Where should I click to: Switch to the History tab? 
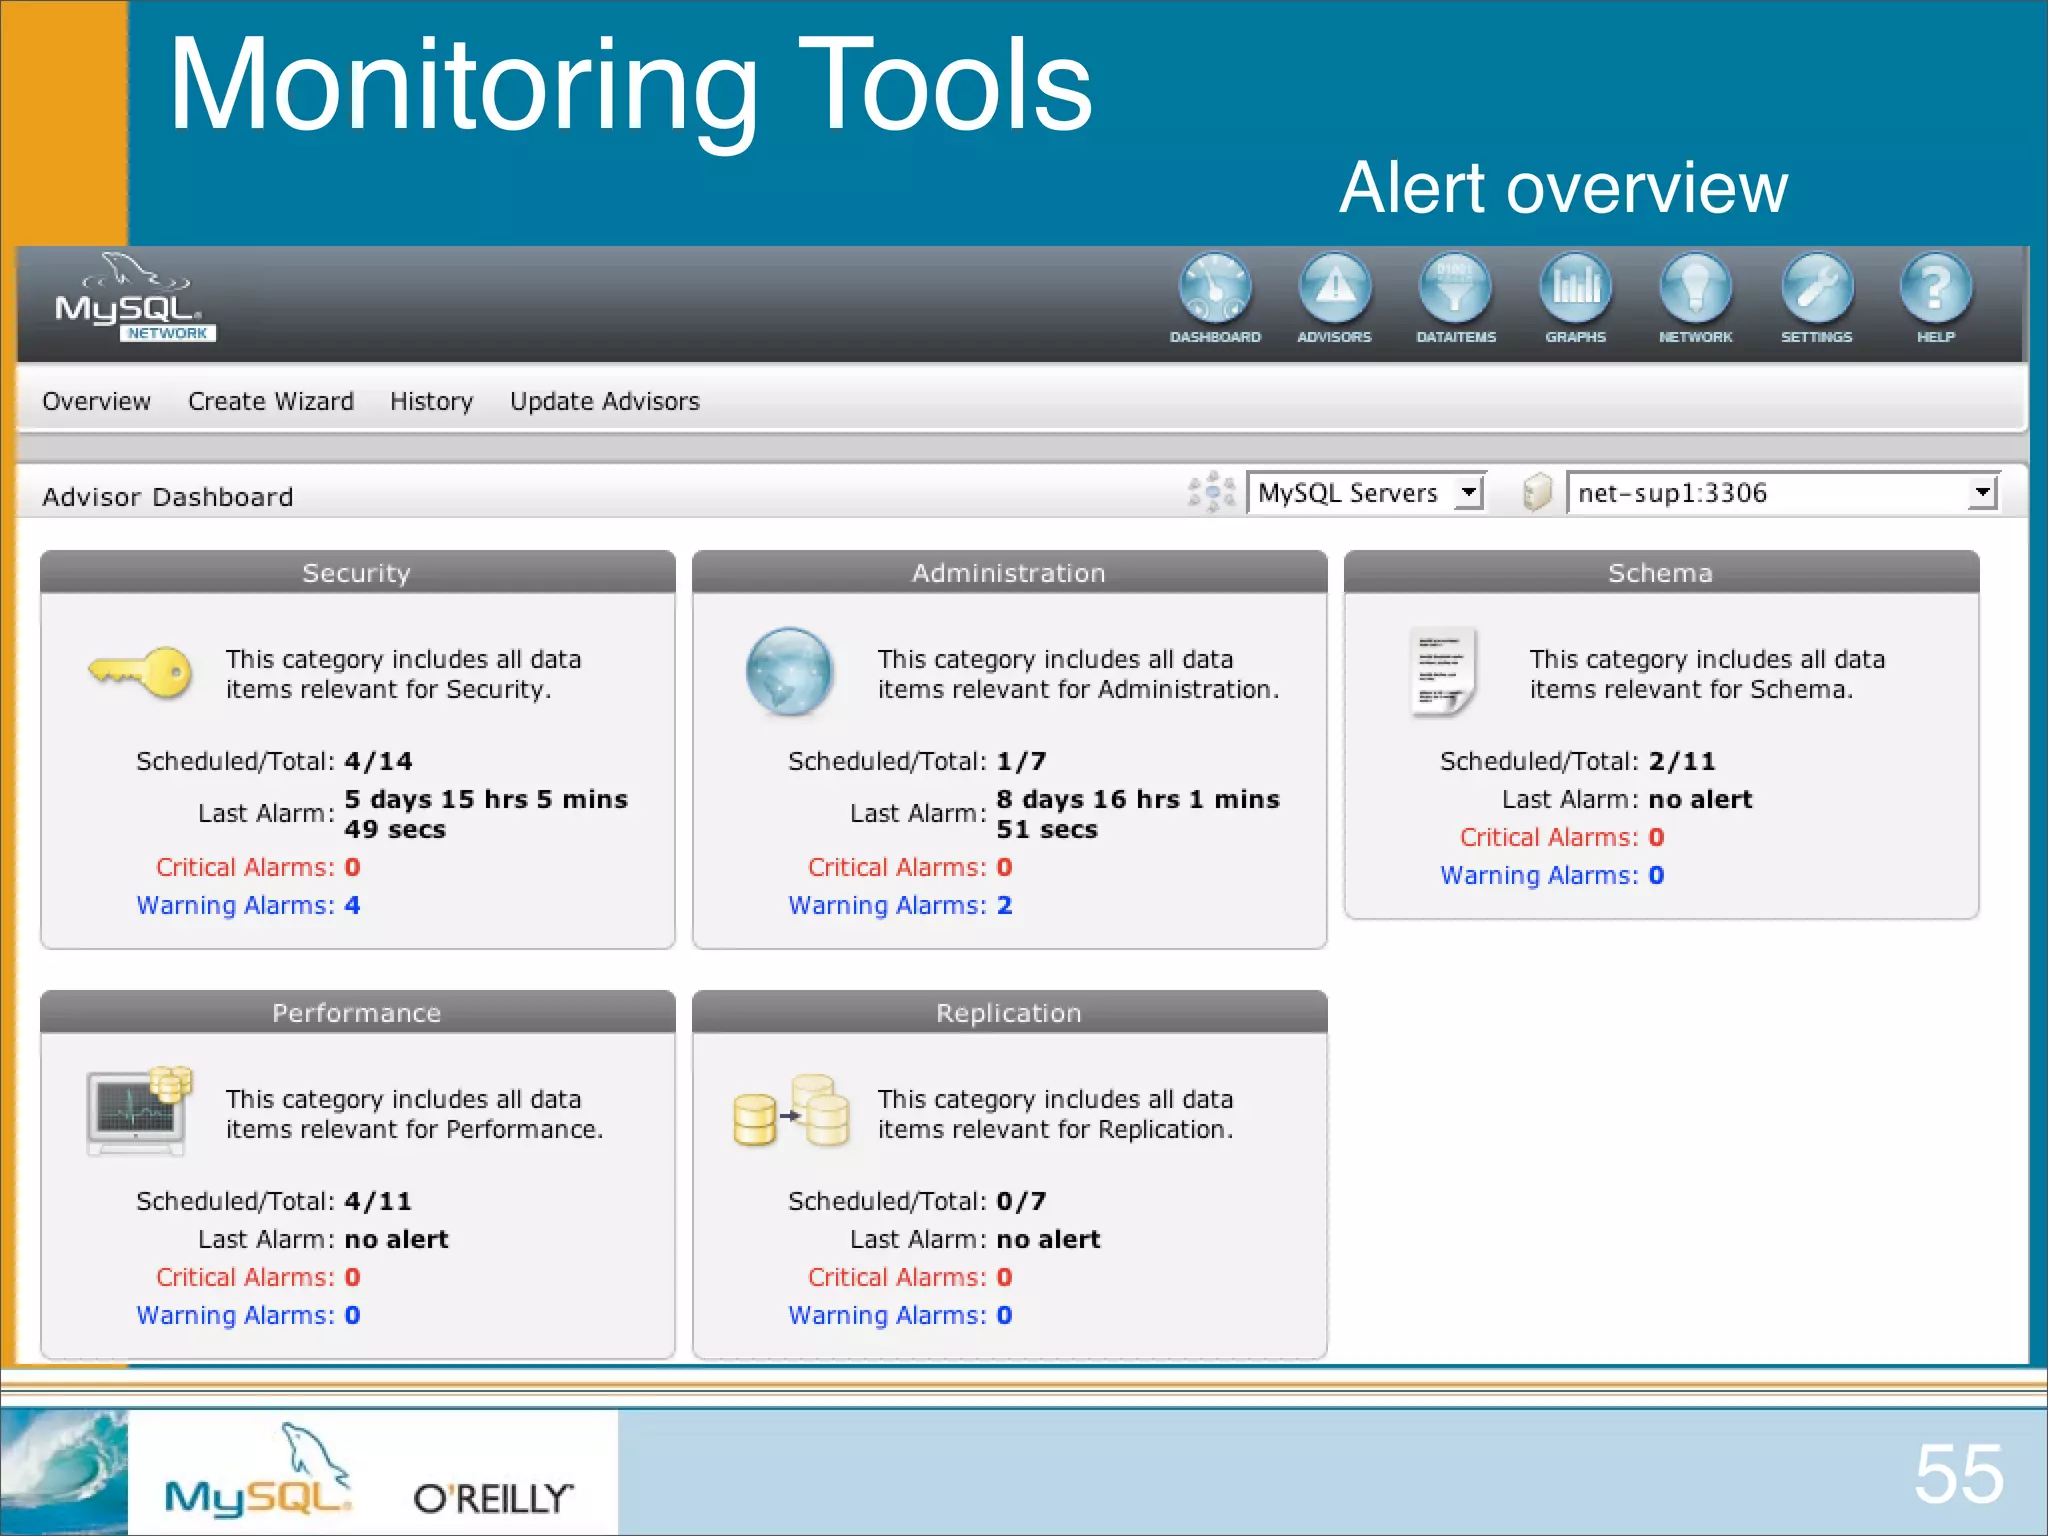(431, 401)
